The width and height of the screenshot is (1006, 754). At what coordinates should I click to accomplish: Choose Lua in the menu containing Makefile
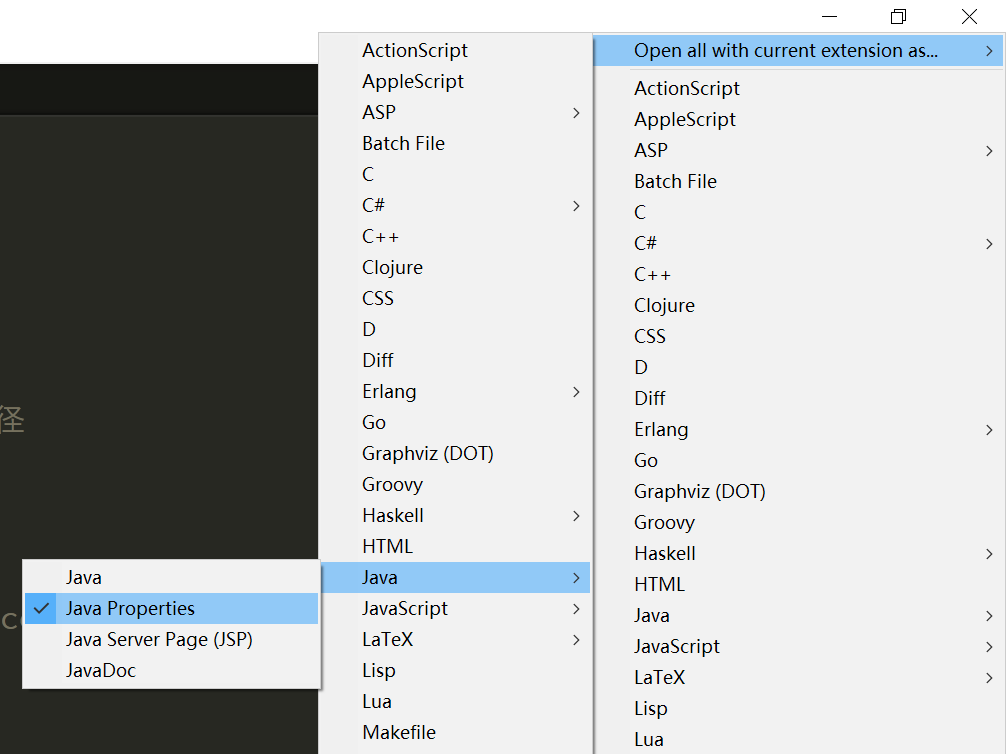coord(455,701)
